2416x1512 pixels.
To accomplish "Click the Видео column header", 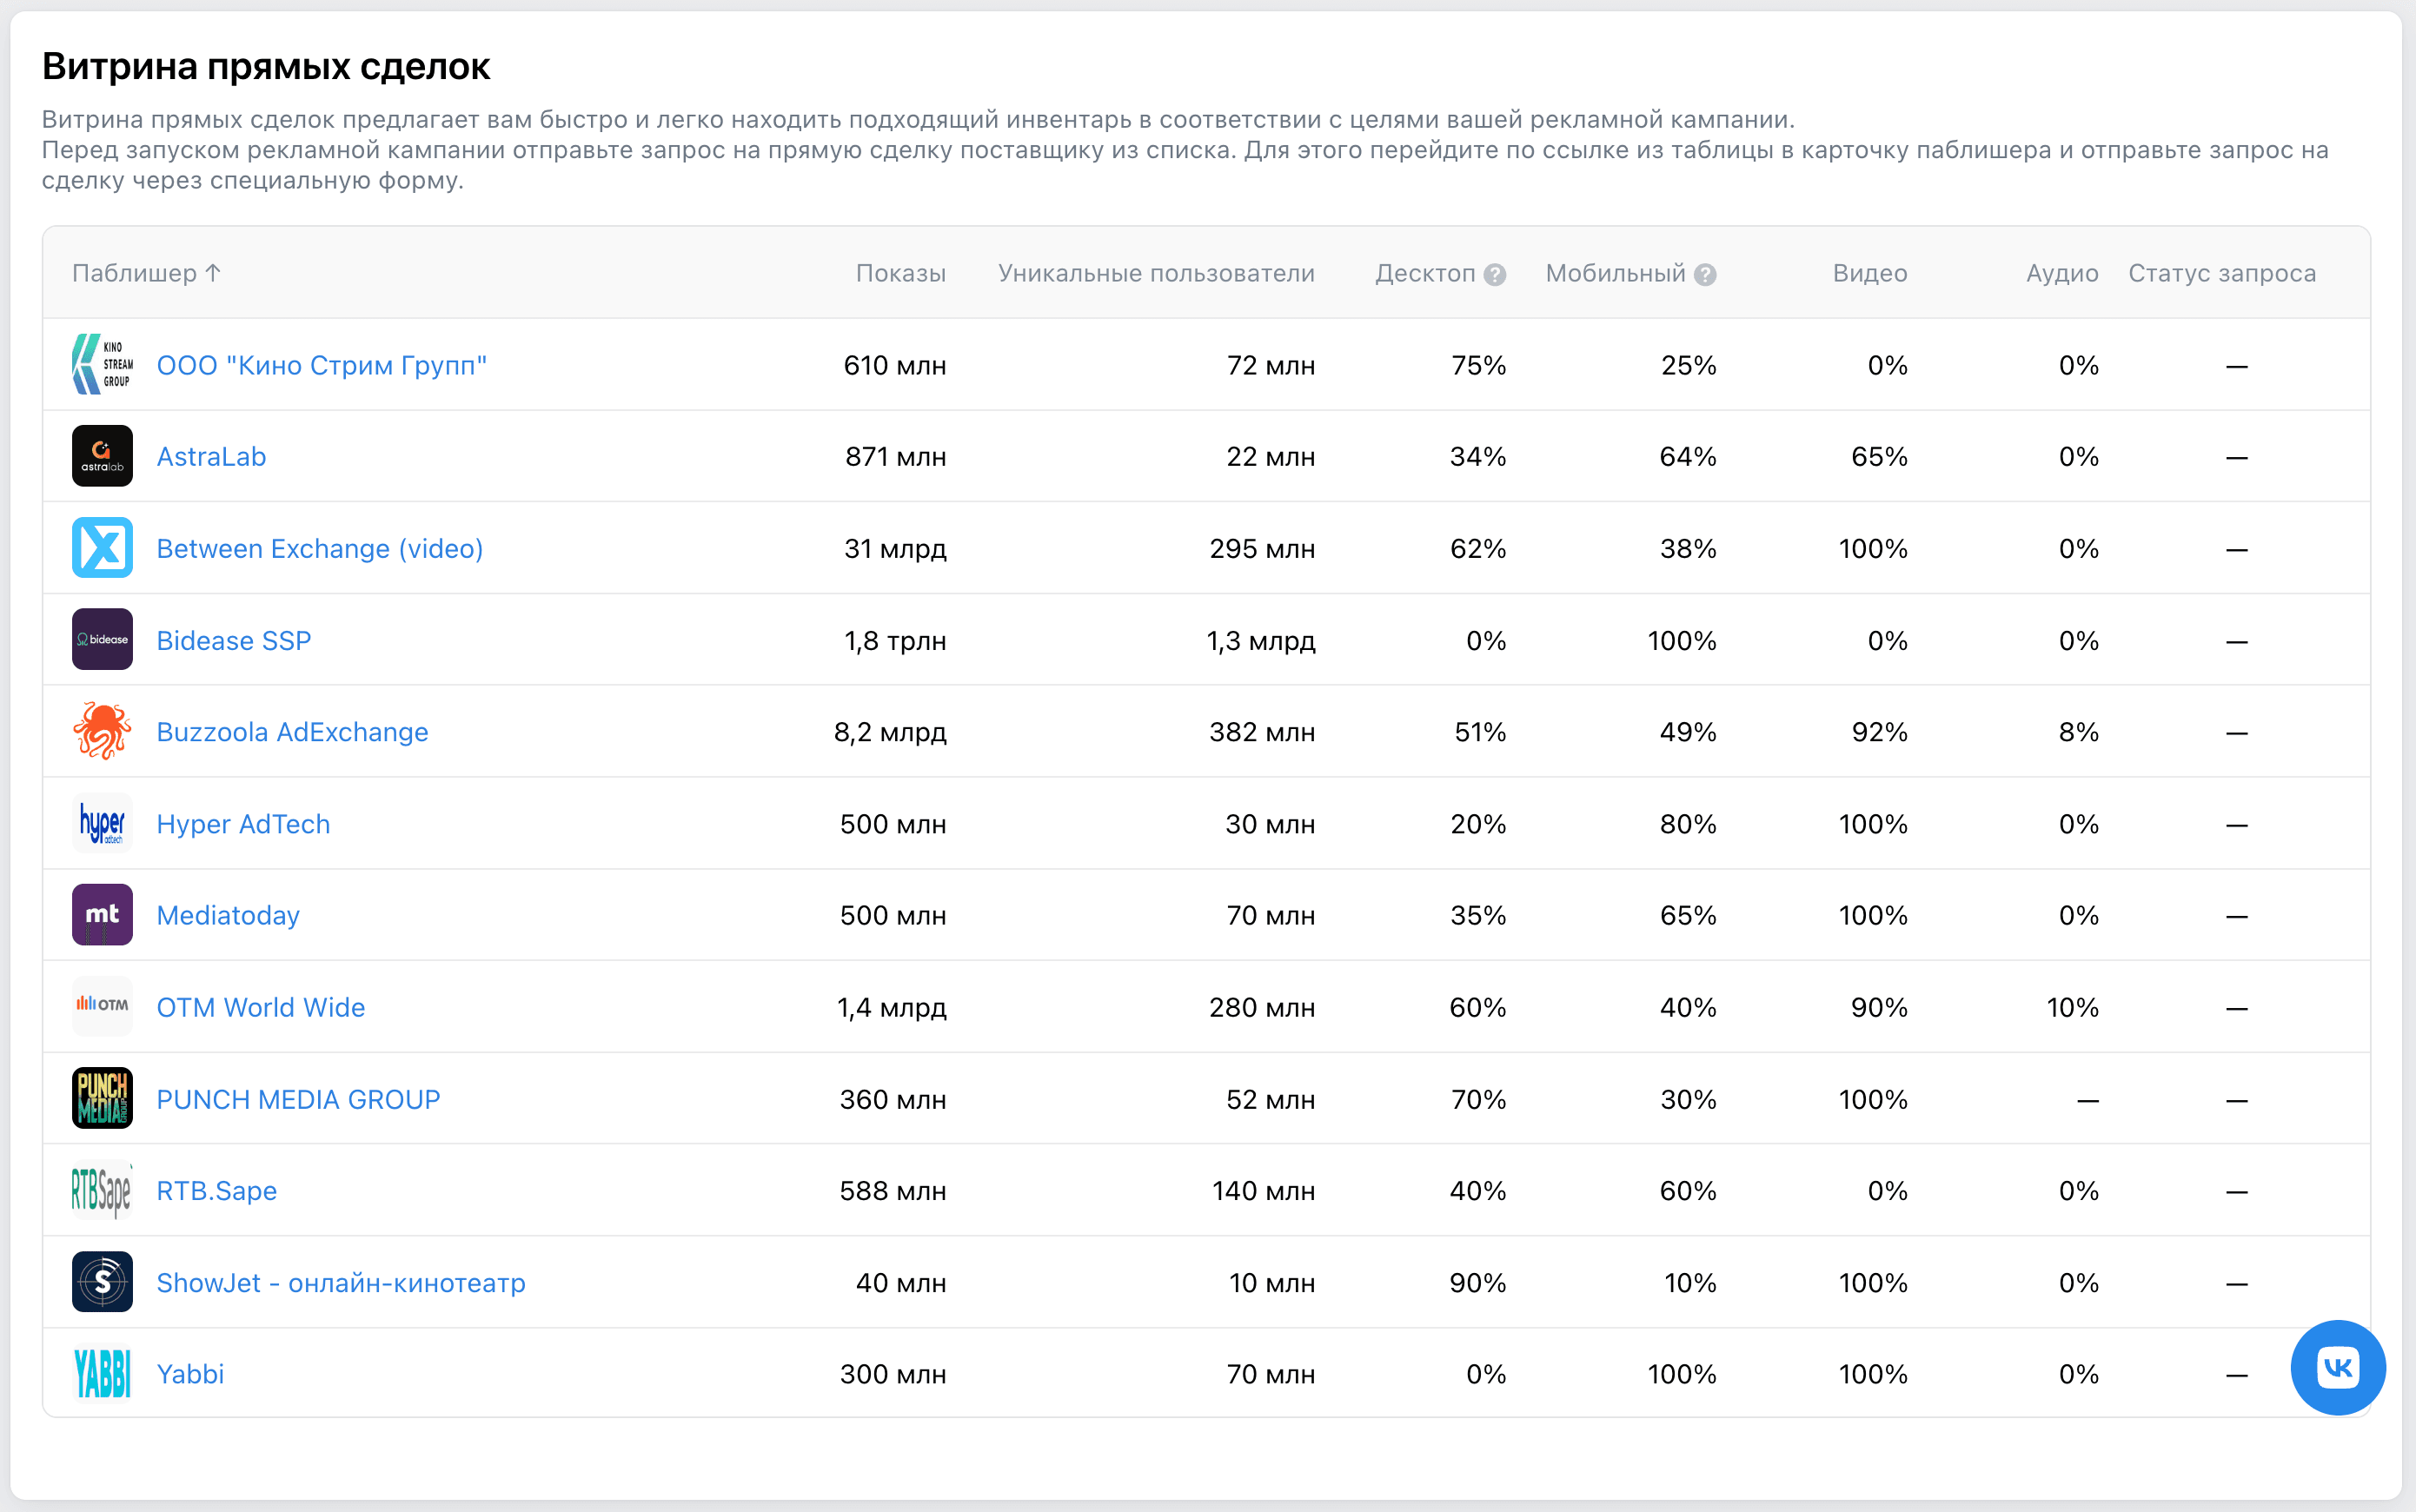I will point(1869,273).
